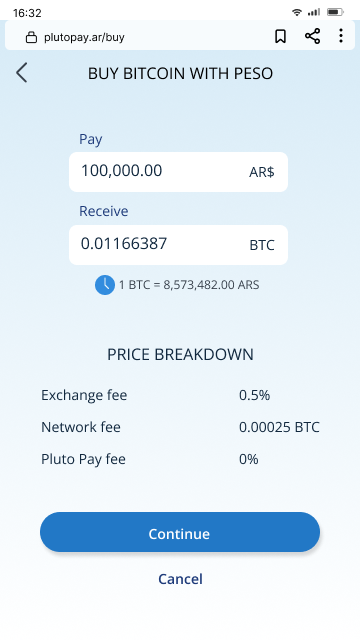The image size is (360, 640).
Task: Click the padlock site security icon
Action: click(31, 37)
